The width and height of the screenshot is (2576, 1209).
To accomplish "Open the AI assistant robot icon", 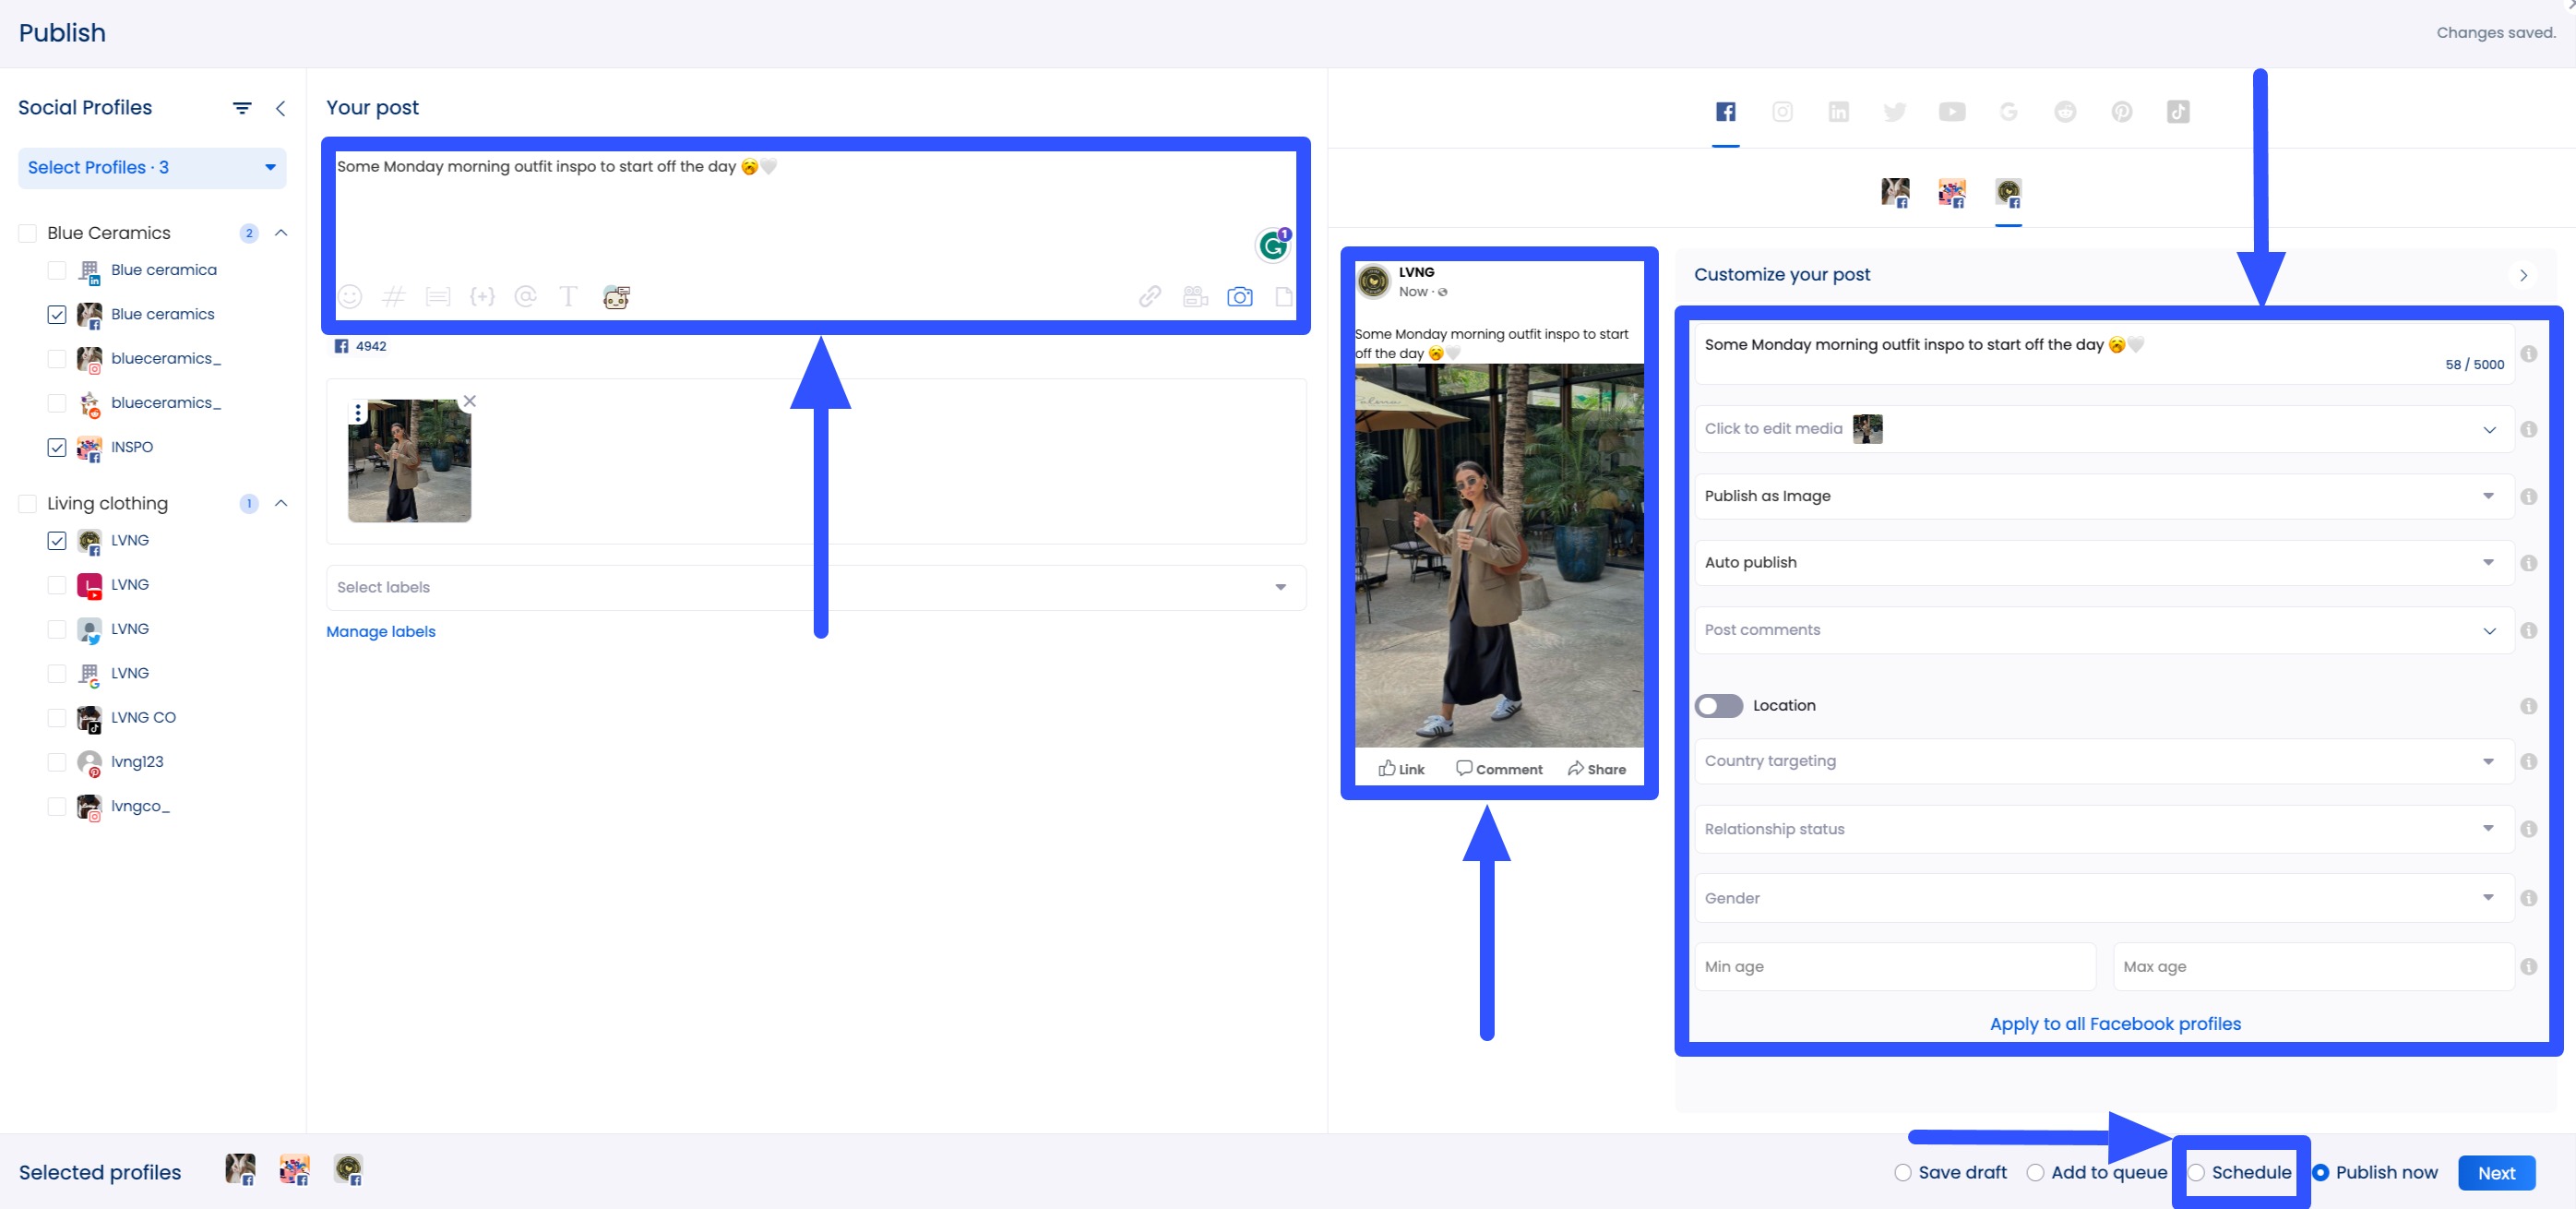I will point(615,296).
